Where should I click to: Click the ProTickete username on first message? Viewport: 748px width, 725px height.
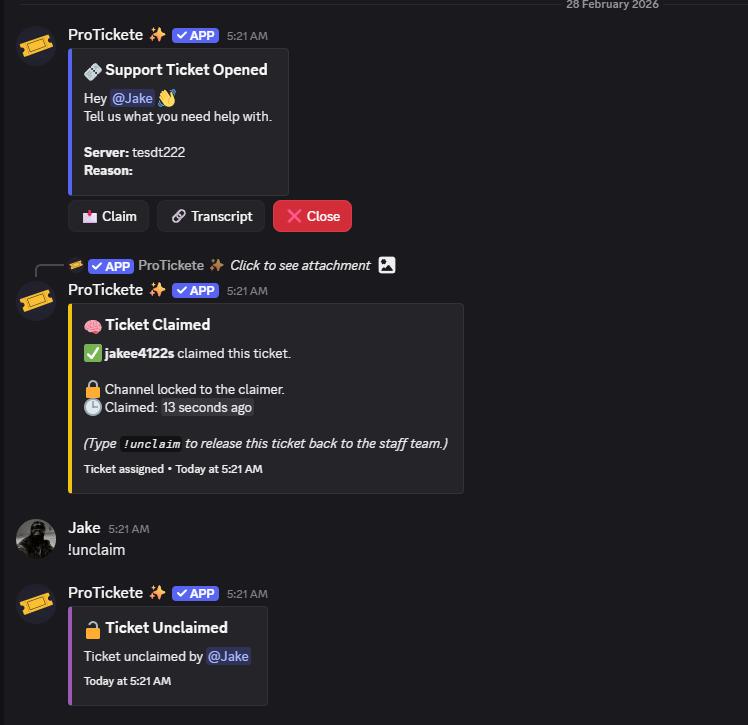[x=105, y=35]
